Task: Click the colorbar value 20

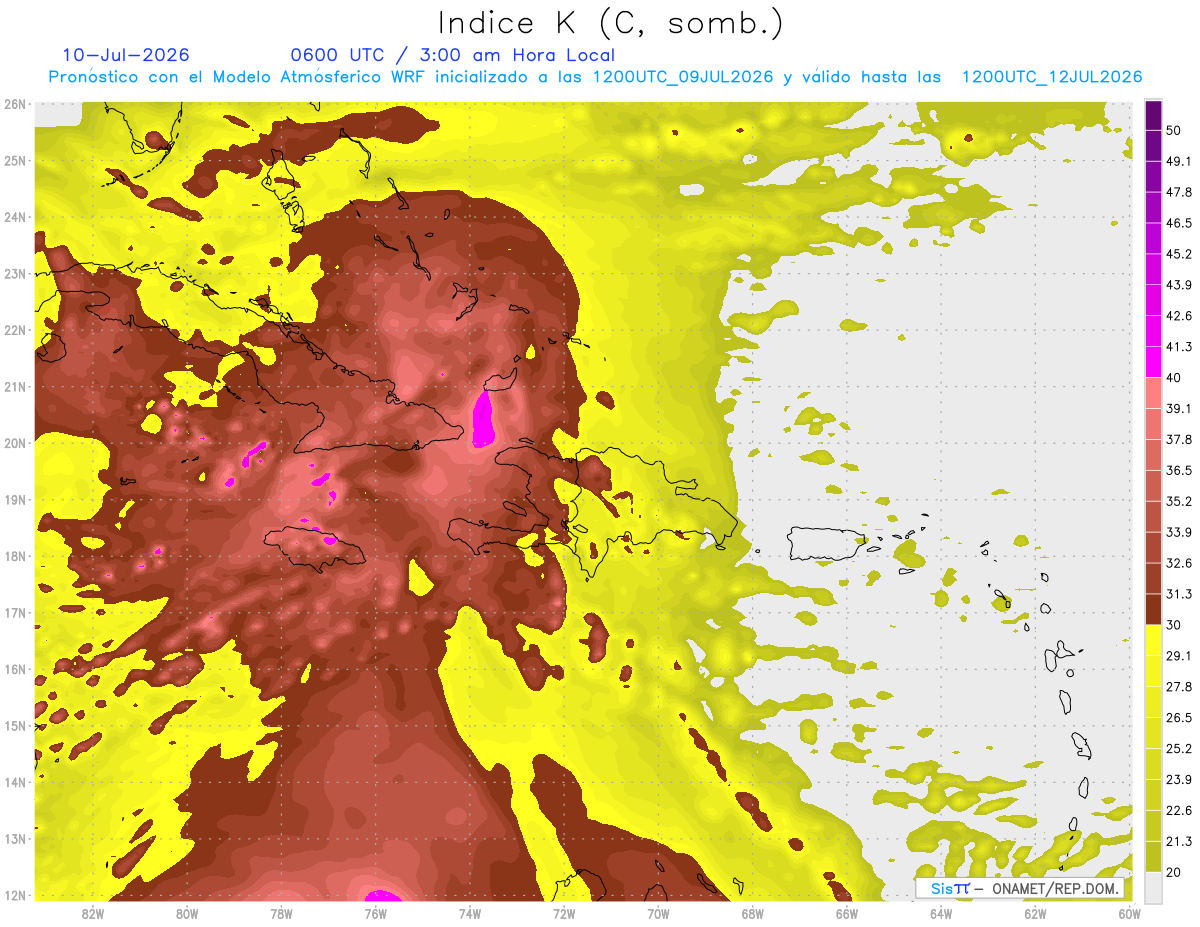Action: pos(1175,872)
